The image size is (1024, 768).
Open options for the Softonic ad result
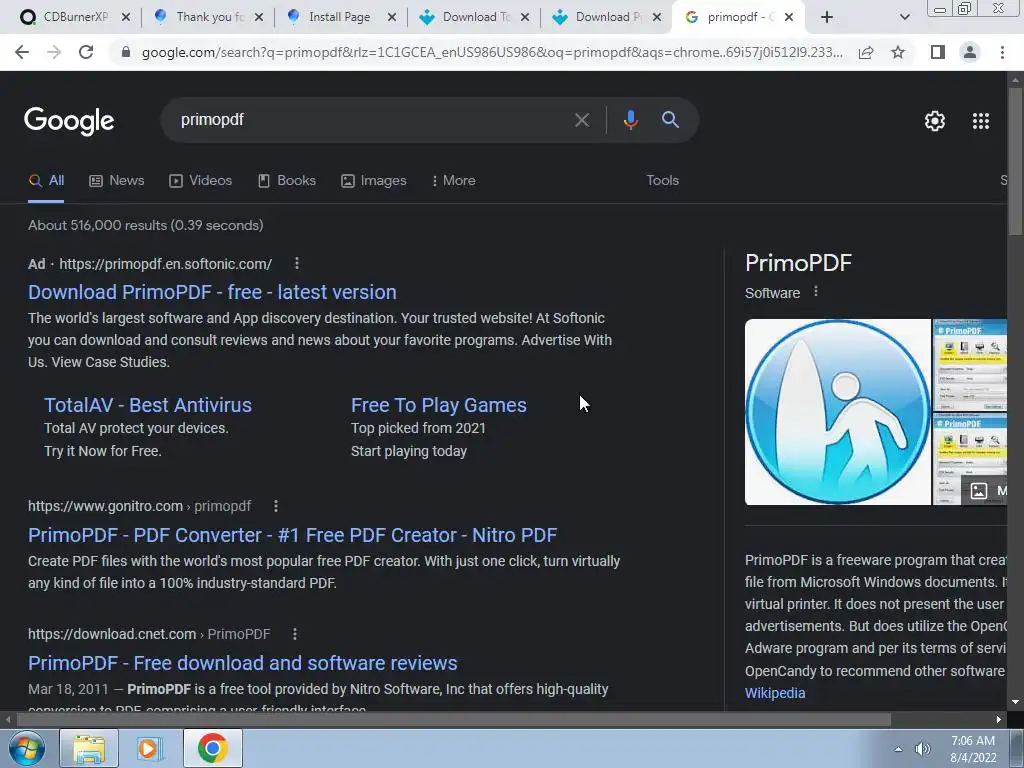296,263
